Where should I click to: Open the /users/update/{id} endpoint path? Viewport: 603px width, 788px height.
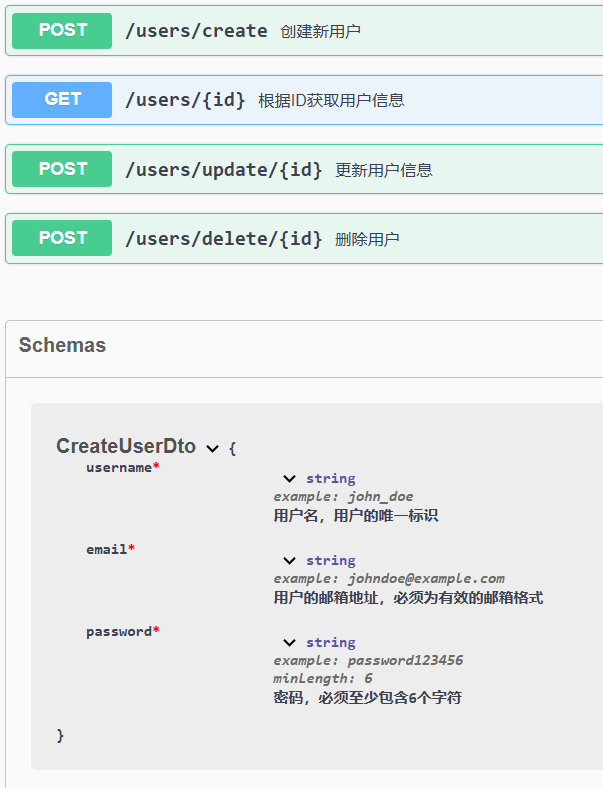[223, 170]
